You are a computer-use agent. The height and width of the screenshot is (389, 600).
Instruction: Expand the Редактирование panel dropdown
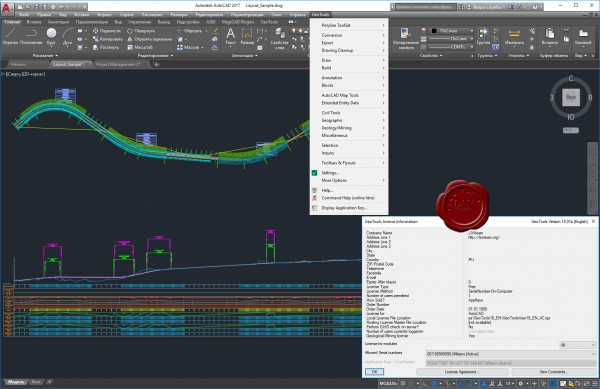tap(155, 55)
